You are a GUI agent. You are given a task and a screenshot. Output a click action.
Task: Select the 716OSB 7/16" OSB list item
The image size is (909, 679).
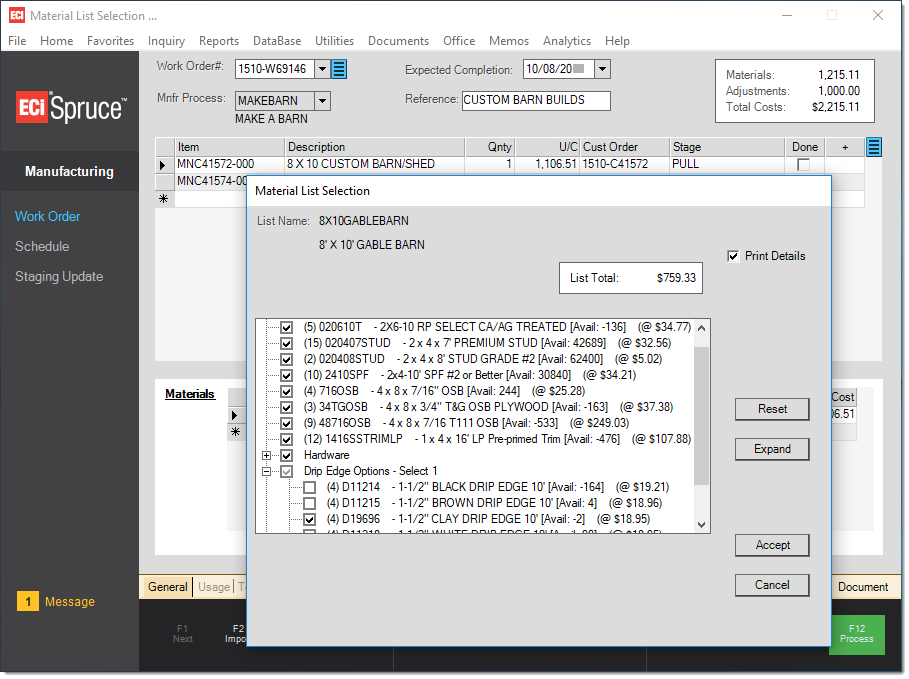pos(444,391)
